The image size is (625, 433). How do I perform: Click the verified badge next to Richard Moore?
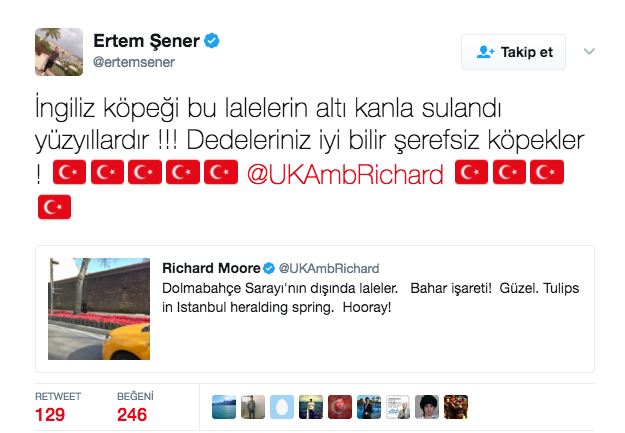tap(269, 268)
